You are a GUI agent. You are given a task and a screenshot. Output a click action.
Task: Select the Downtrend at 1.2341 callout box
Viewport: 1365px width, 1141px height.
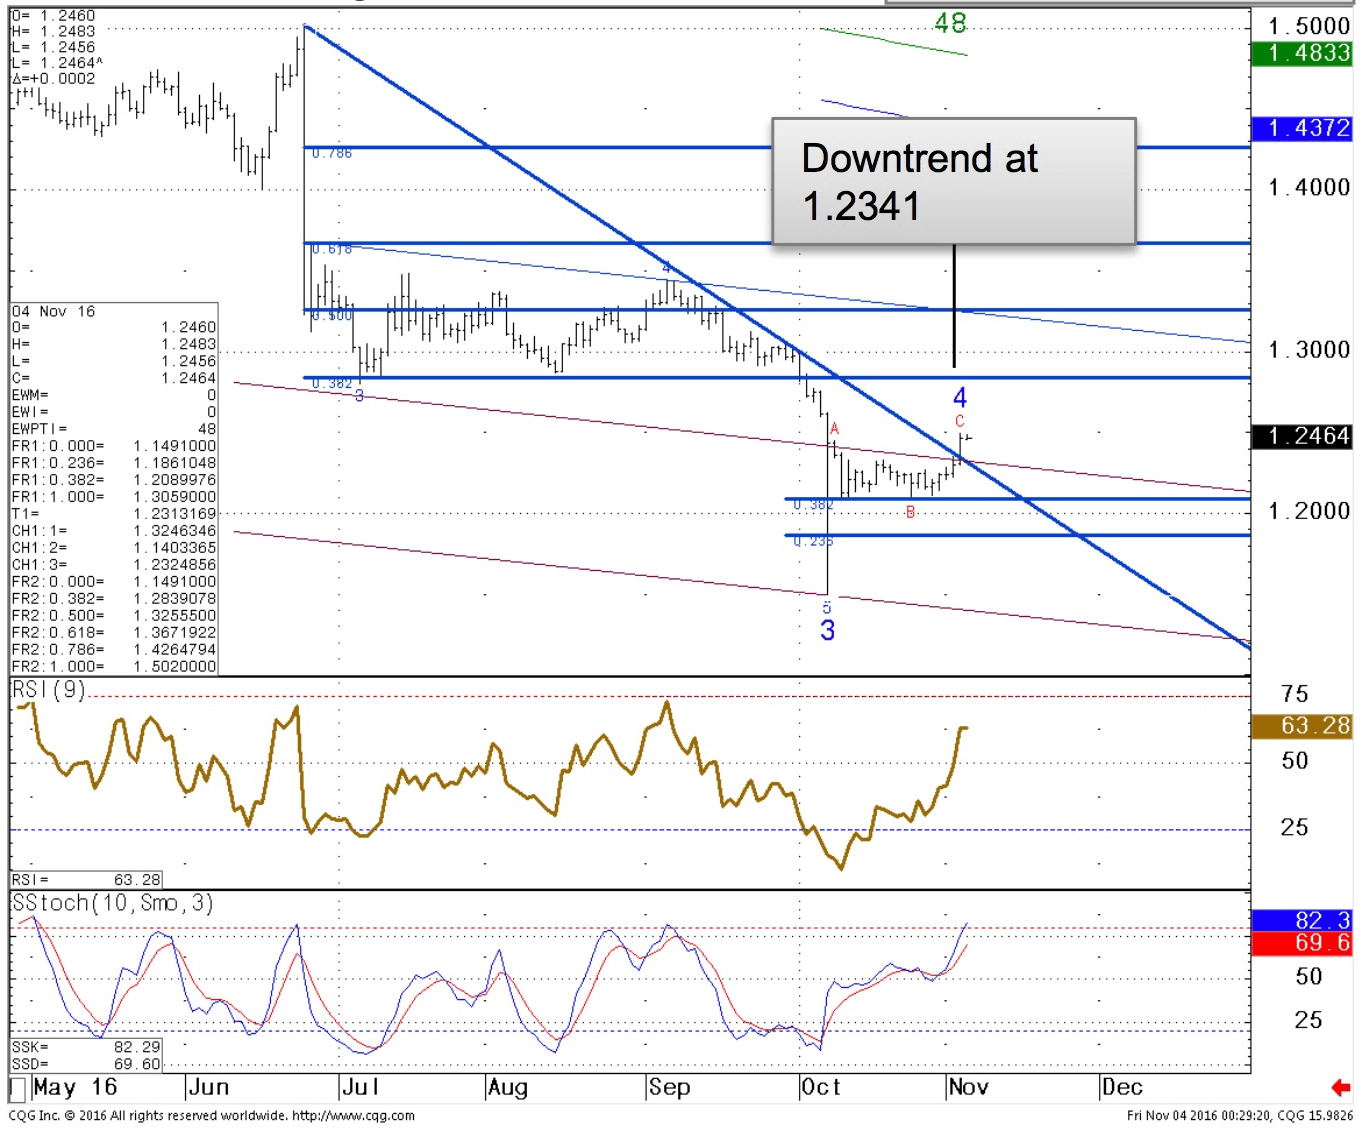click(x=953, y=182)
